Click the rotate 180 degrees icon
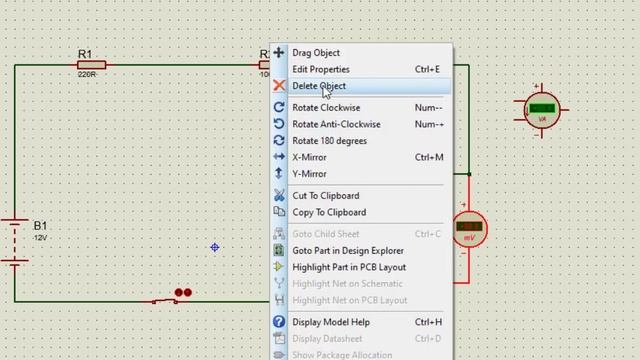 [279, 140]
